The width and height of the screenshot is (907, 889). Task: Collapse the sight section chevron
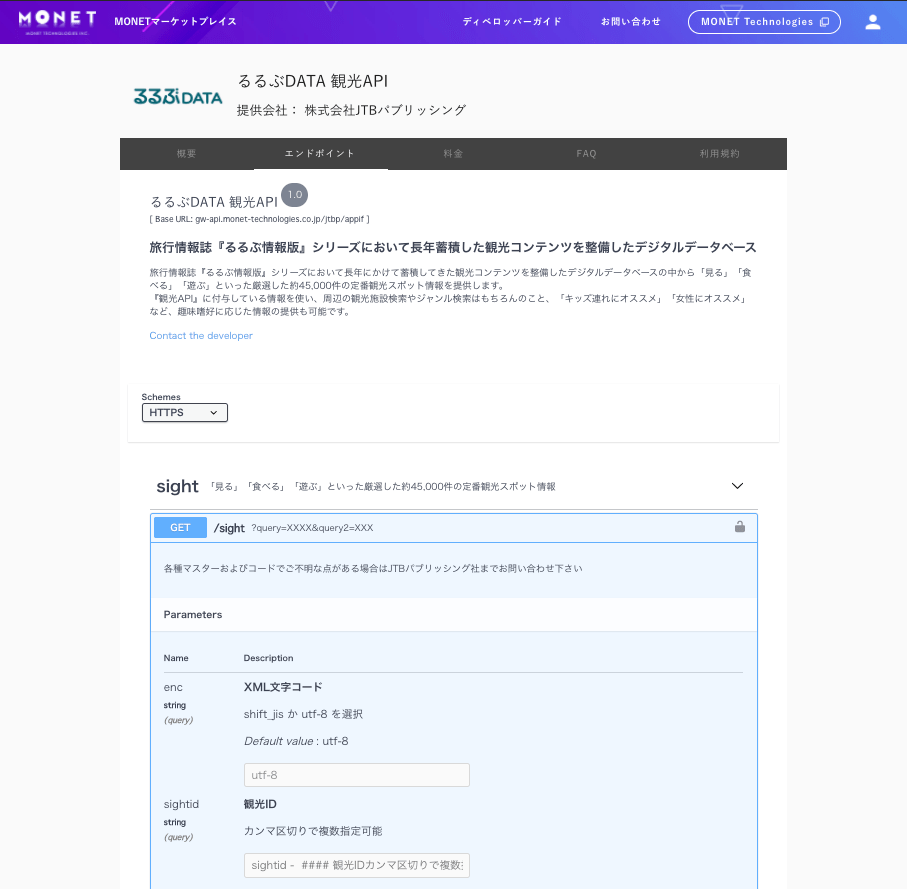(x=737, y=486)
